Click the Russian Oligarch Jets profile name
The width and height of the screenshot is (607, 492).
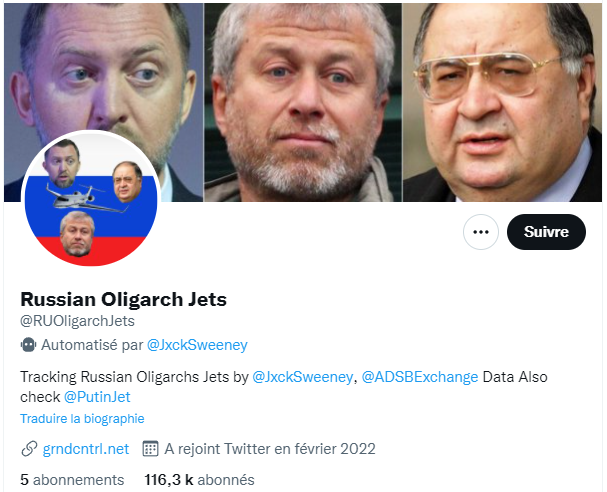(123, 299)
